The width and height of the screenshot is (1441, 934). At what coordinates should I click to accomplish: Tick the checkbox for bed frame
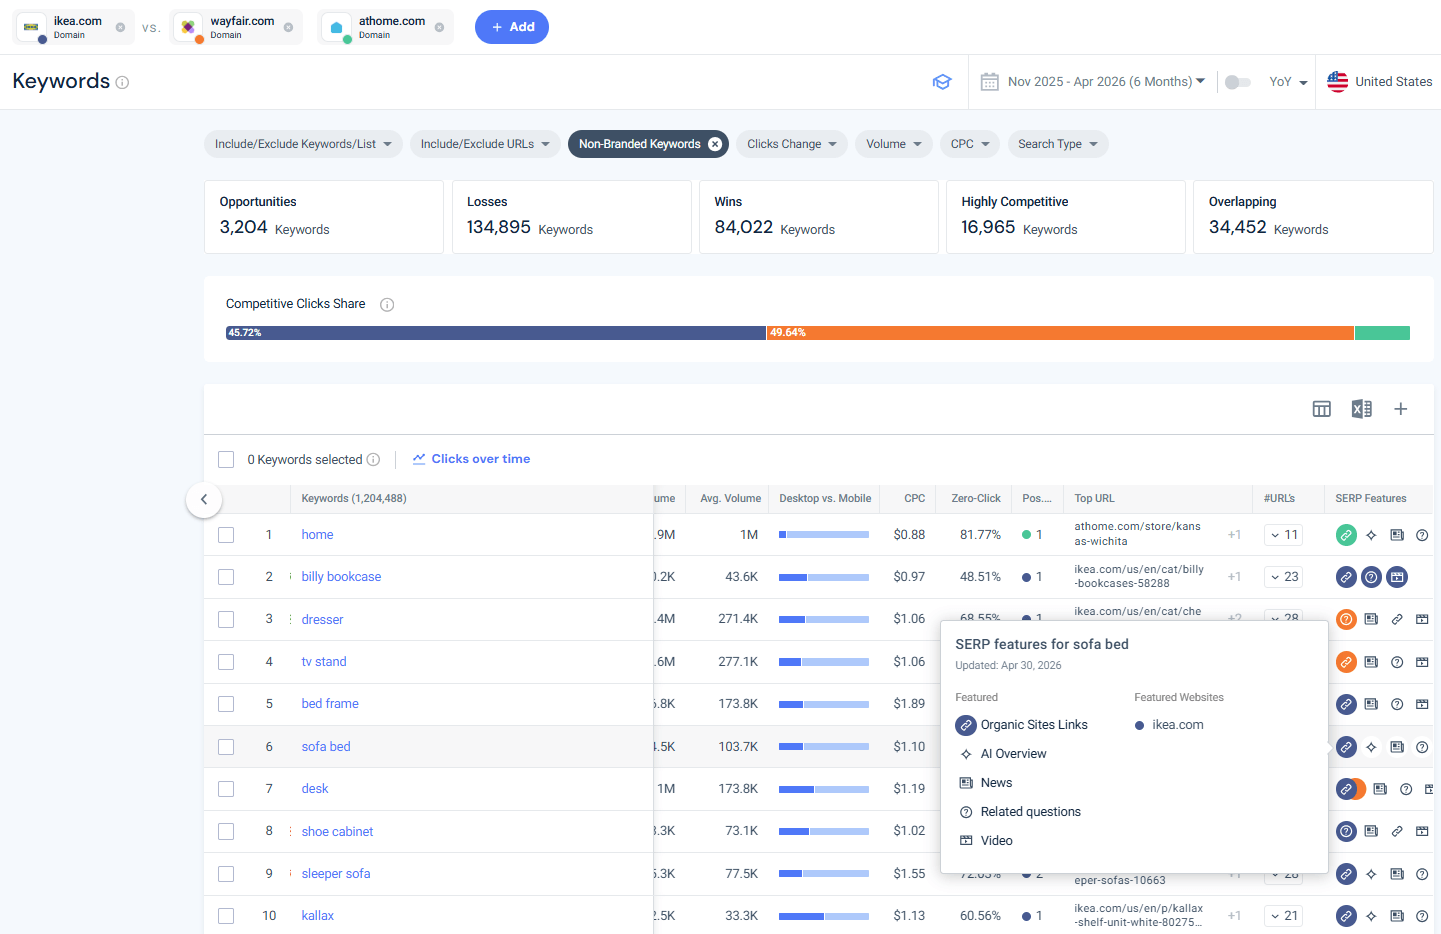[x=226, y=704]
